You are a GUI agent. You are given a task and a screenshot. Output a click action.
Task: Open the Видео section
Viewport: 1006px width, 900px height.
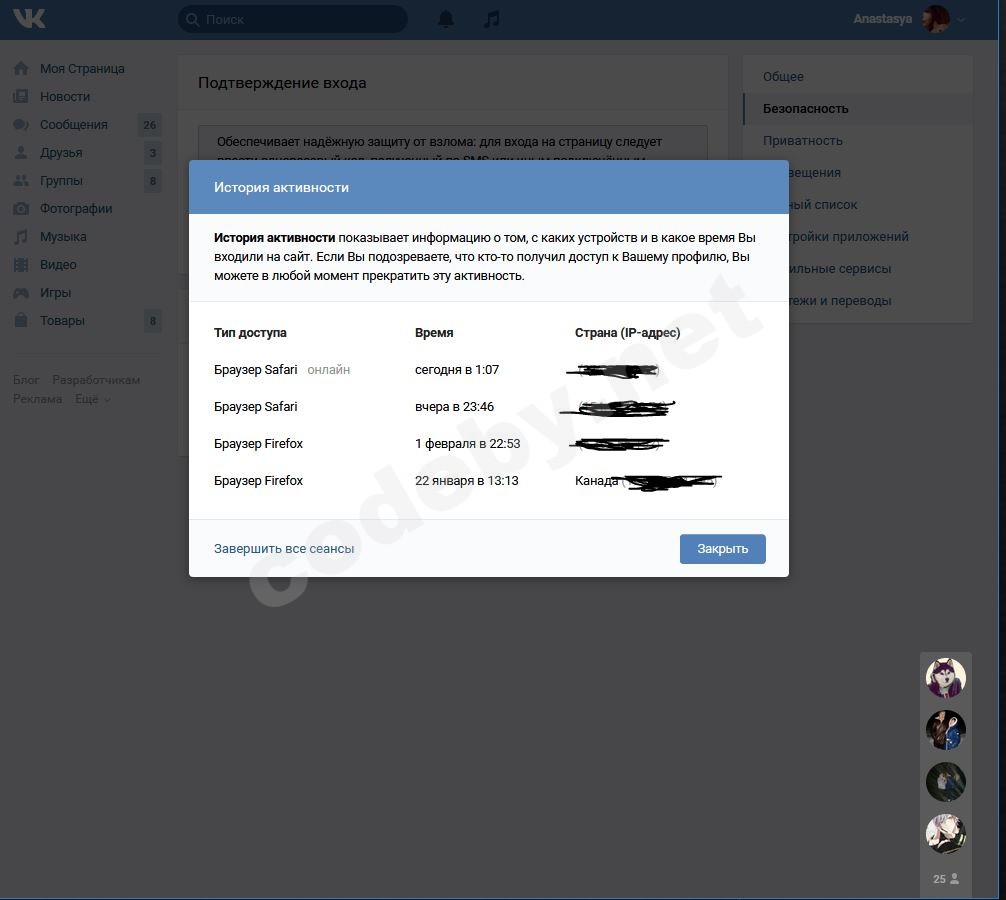coord(58,264)
